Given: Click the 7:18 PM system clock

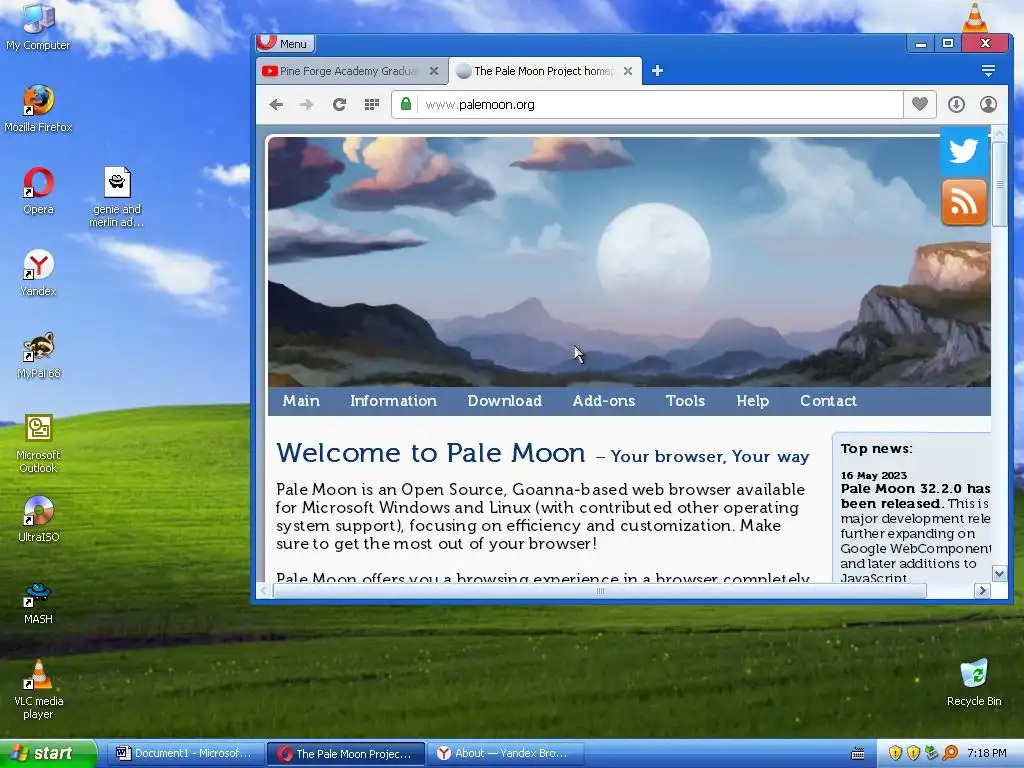Looking at the screenshot, I should (987, 754).
